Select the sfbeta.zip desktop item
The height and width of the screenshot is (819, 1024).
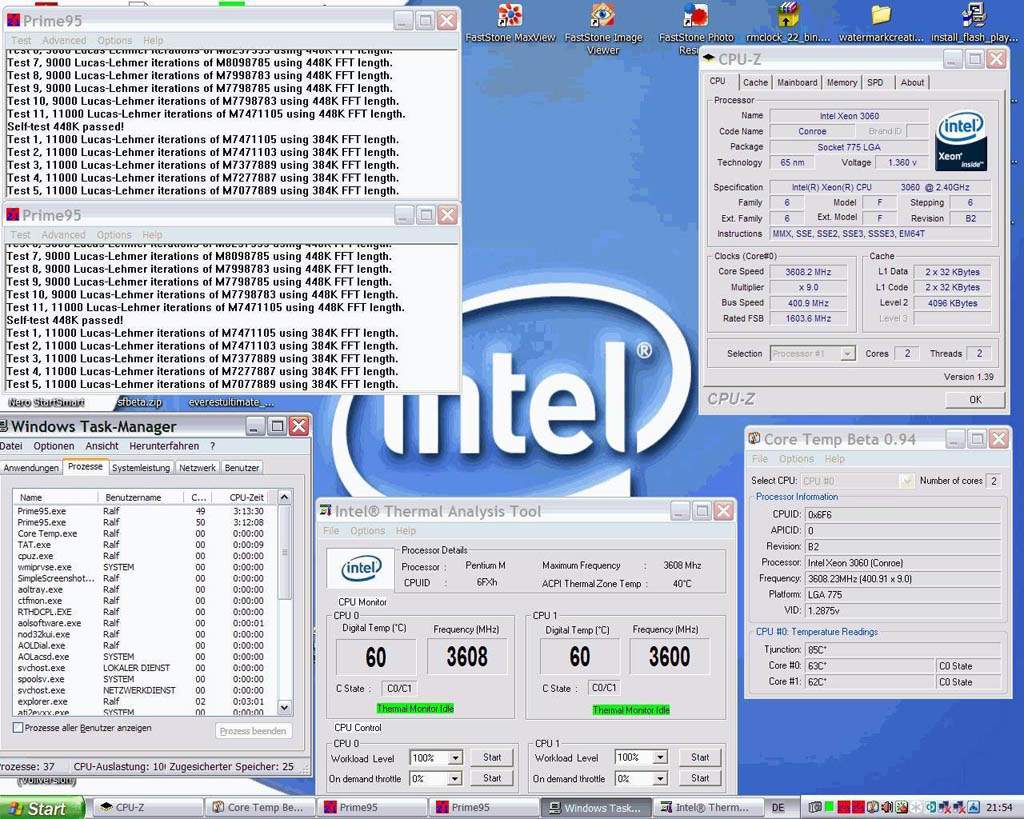point(139,402)
